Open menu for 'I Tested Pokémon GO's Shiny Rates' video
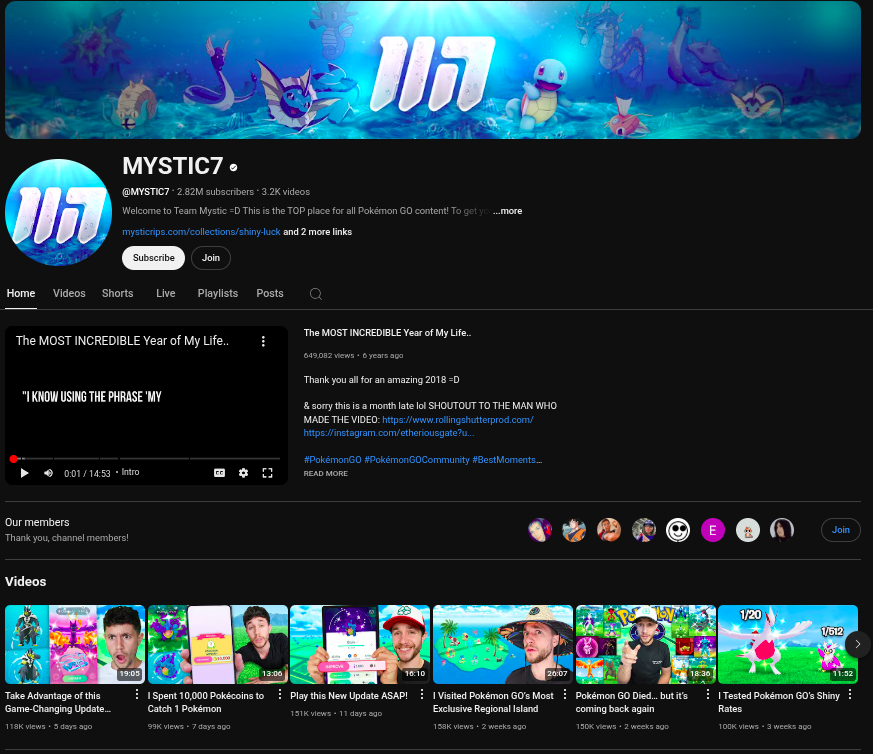873x754 pixels. click(x=850, y=694)
